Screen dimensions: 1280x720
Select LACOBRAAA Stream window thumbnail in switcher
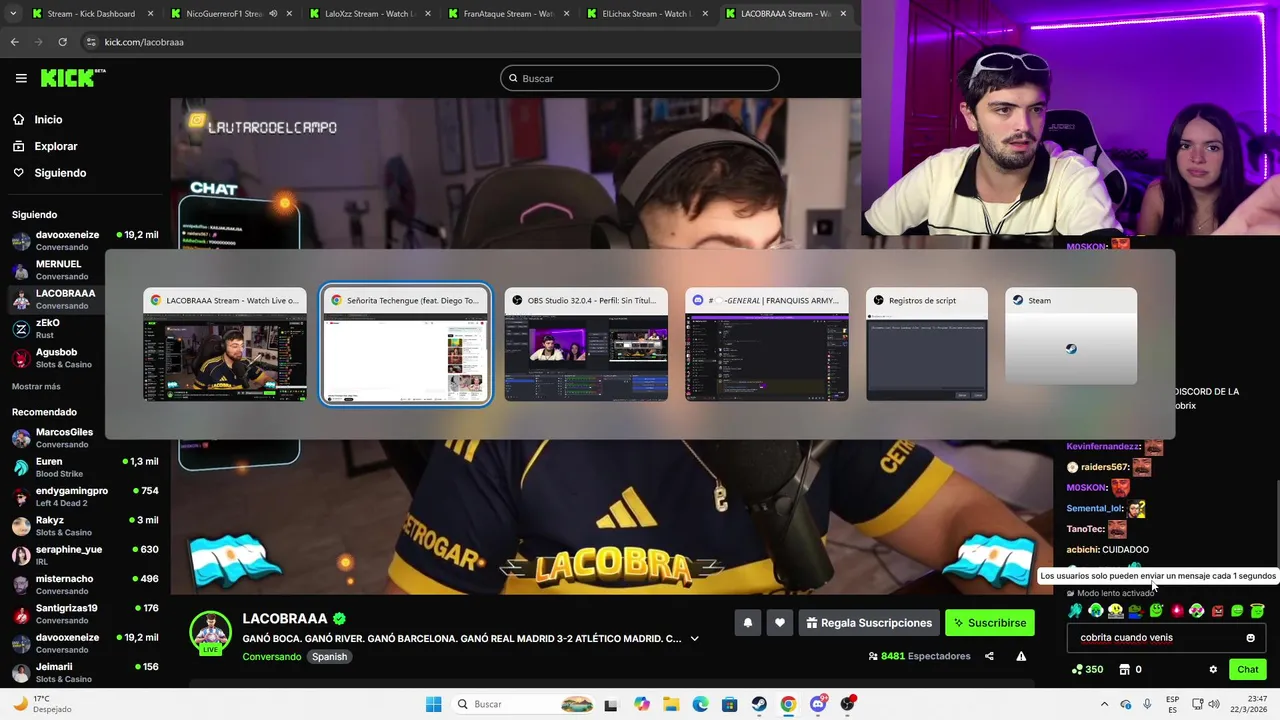(225, 346)
